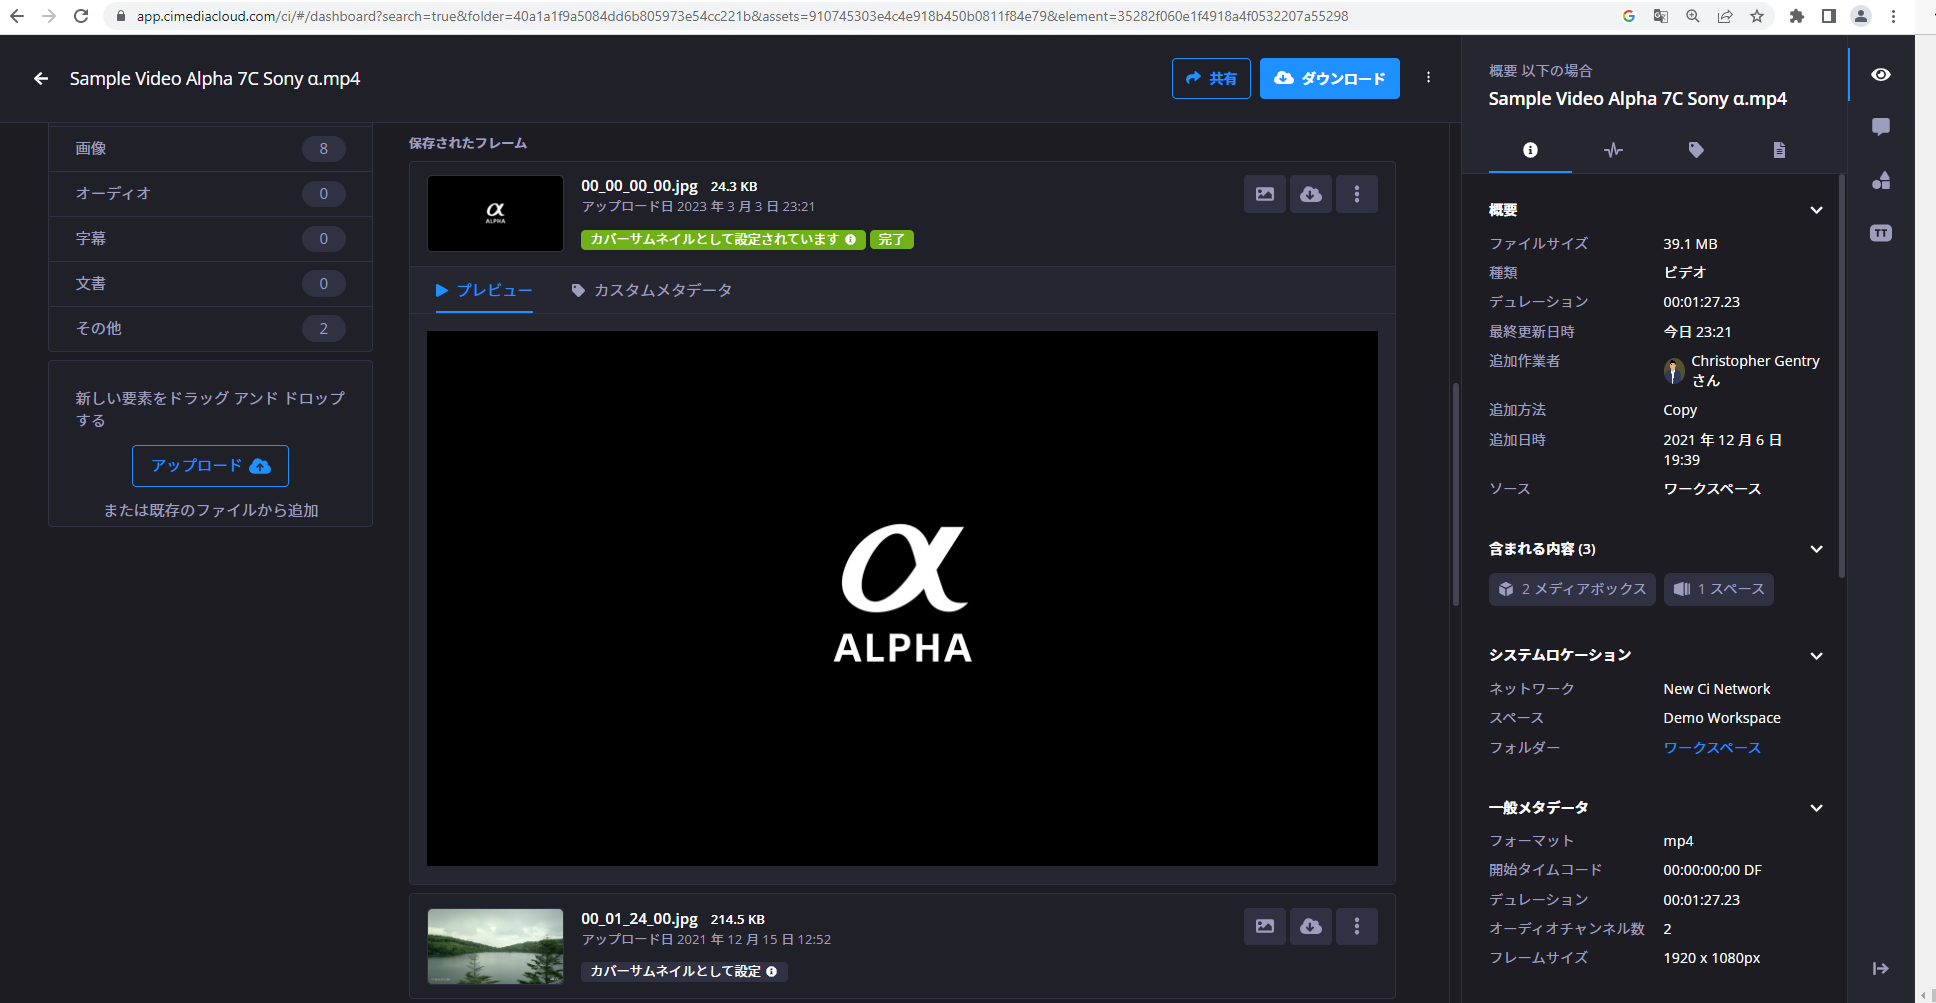This screenshot has height=1003, width=1936.
Task: Collapse the システムロケーション section
Action: tap(1816, 656)
